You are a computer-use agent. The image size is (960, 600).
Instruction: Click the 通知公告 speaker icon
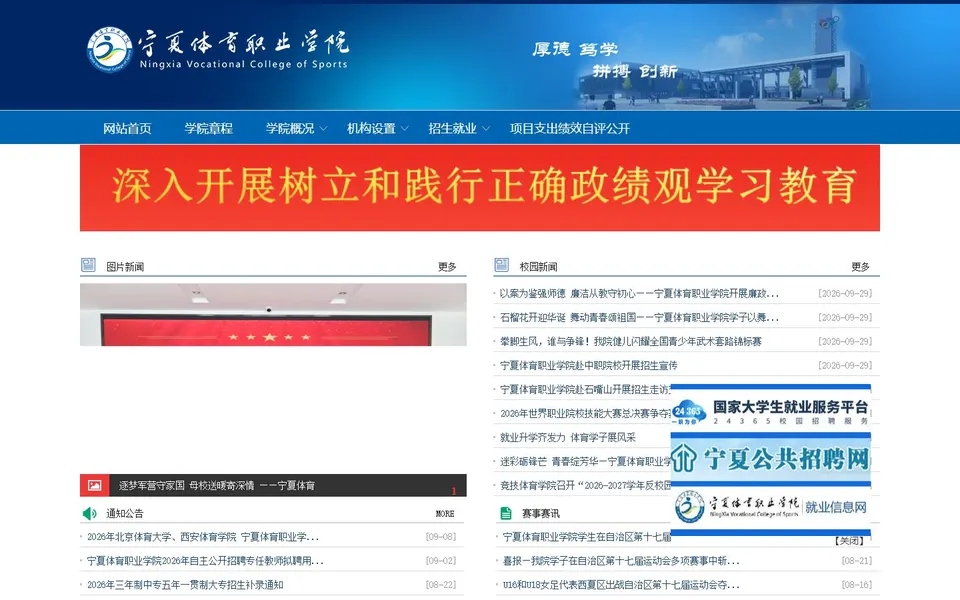(89, 513)
